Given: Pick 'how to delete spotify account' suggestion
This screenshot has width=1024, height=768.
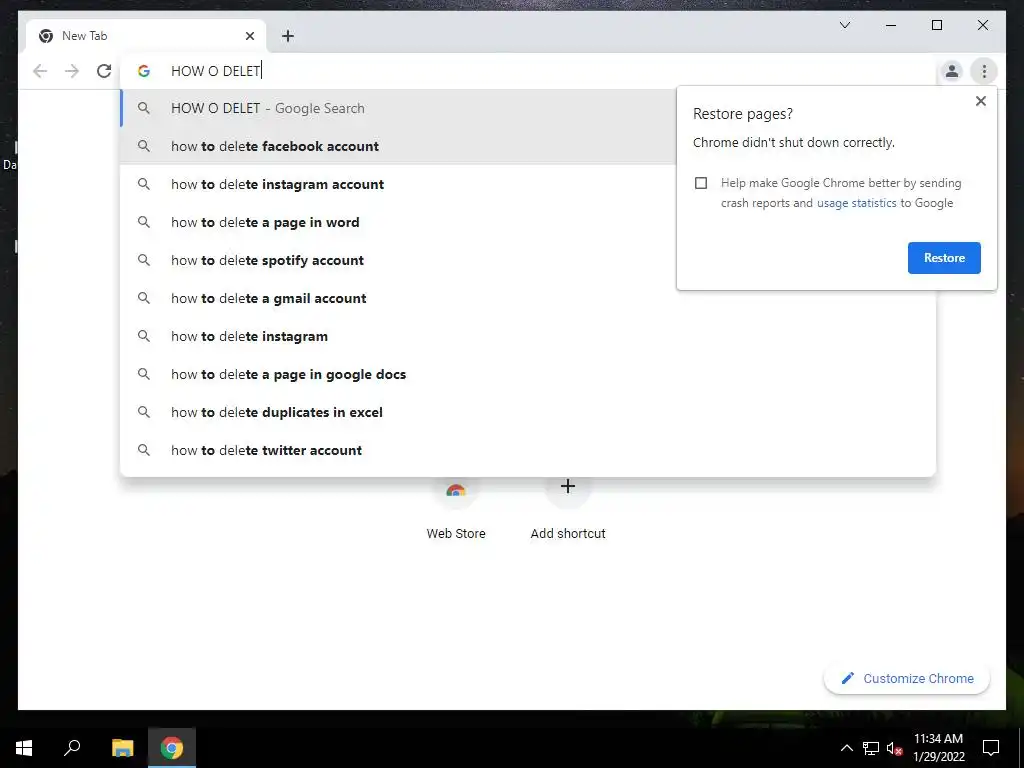Looking at the screenshot, I should pos(398,260).
